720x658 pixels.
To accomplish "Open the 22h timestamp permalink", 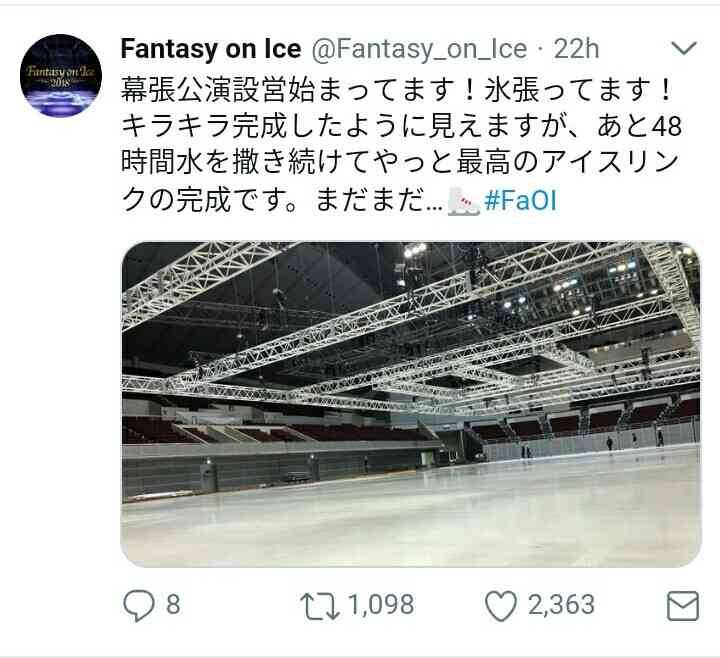I will coord(576,49).
